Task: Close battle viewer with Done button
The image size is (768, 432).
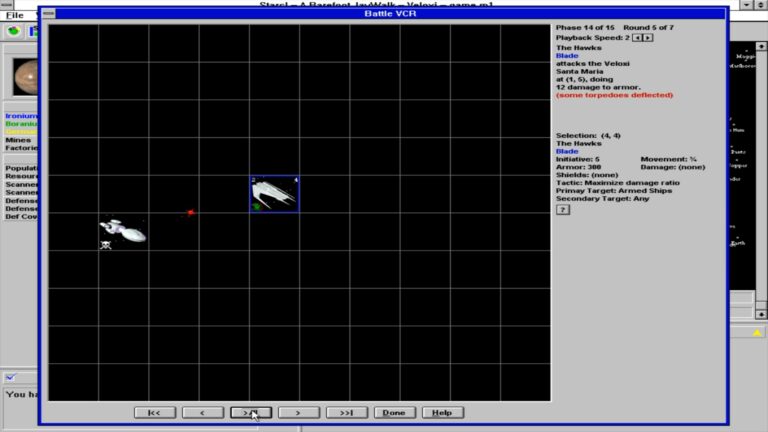Action: pos(395,412)
